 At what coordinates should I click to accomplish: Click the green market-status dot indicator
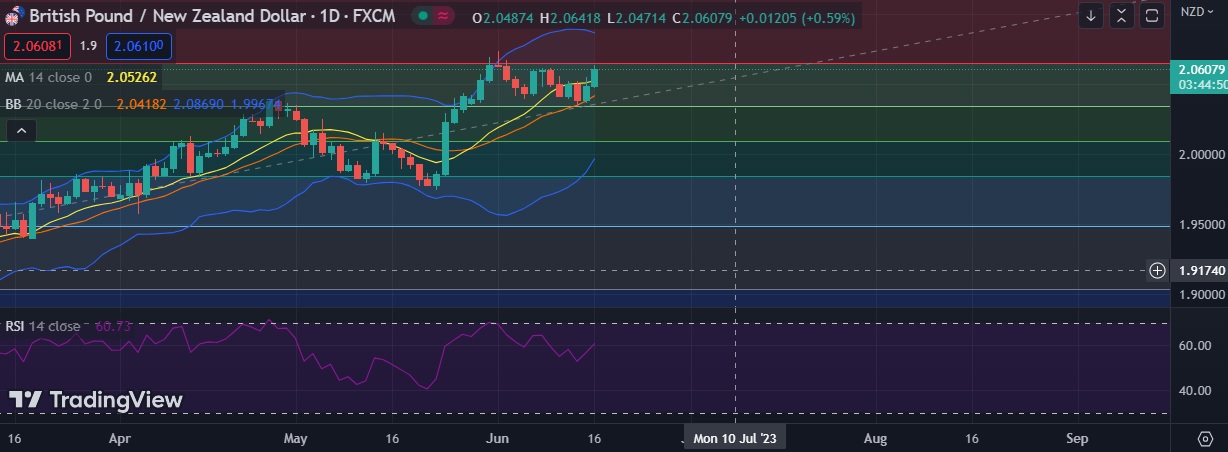pos(424,16)
